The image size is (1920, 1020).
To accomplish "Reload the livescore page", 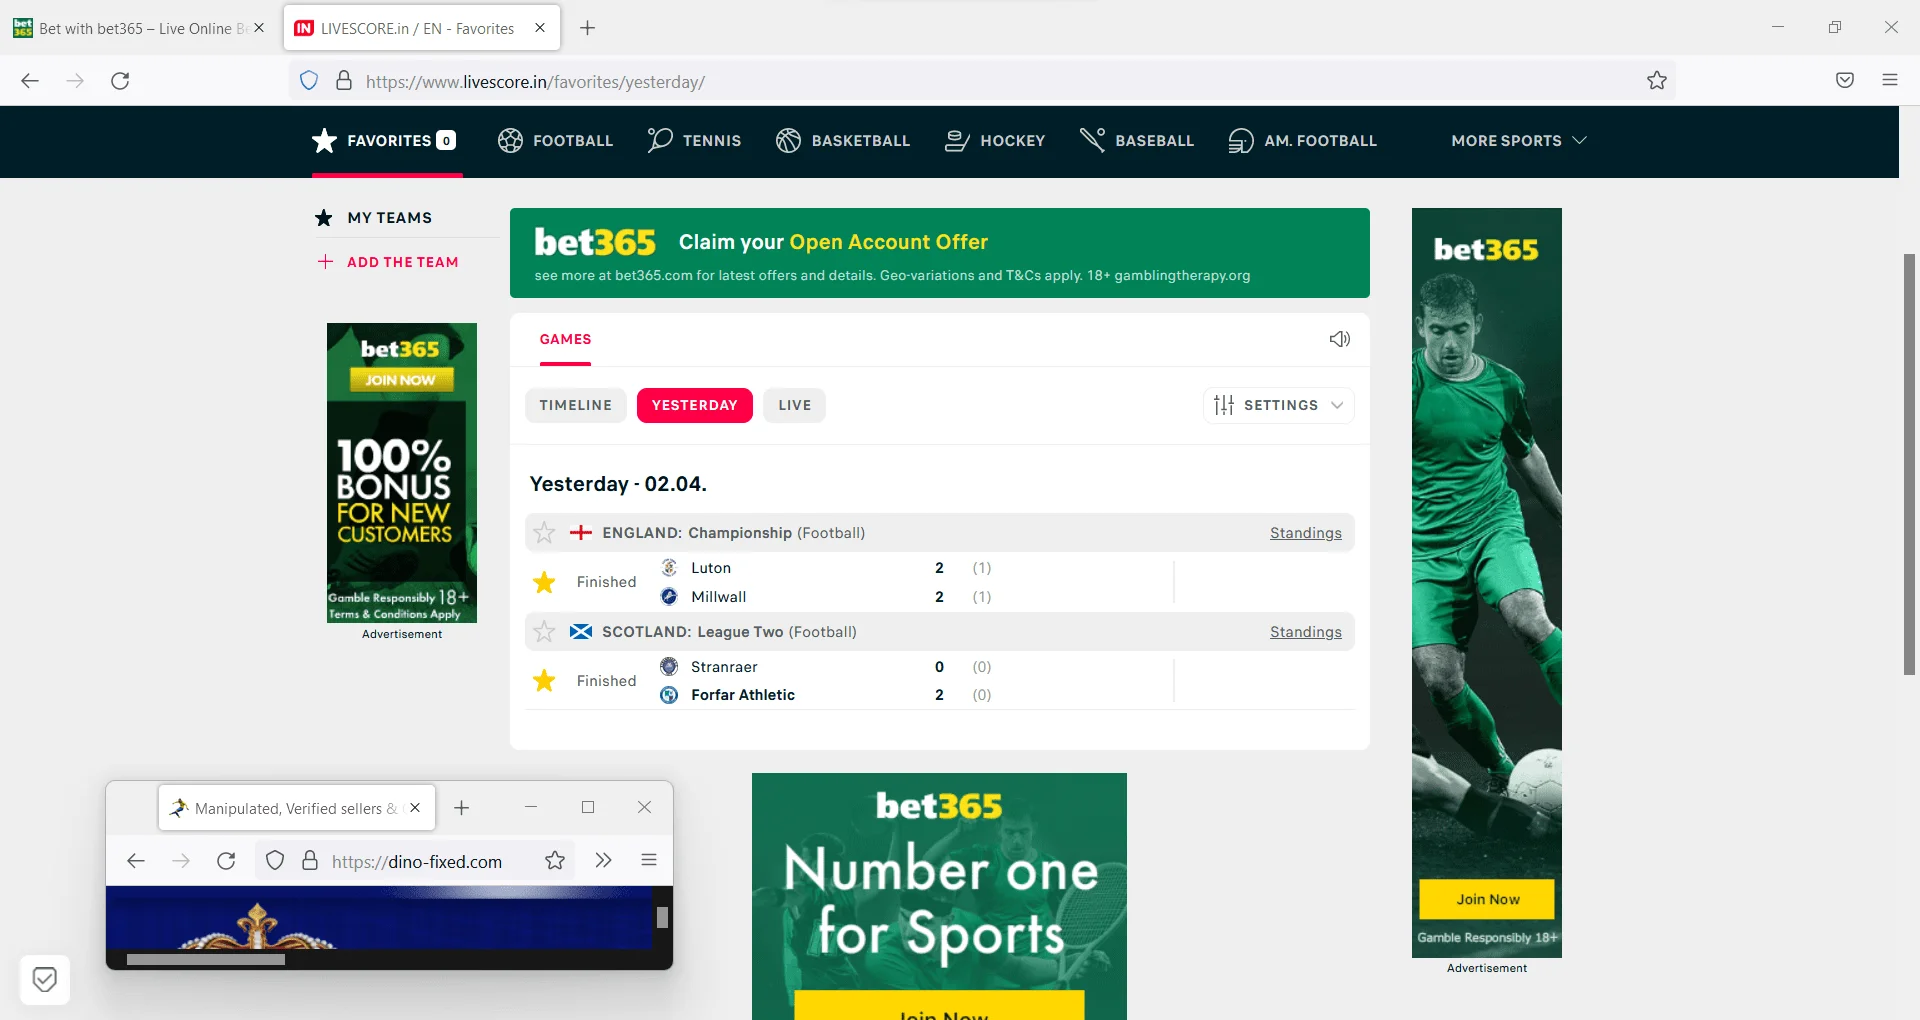I will (x=120, y=81).
